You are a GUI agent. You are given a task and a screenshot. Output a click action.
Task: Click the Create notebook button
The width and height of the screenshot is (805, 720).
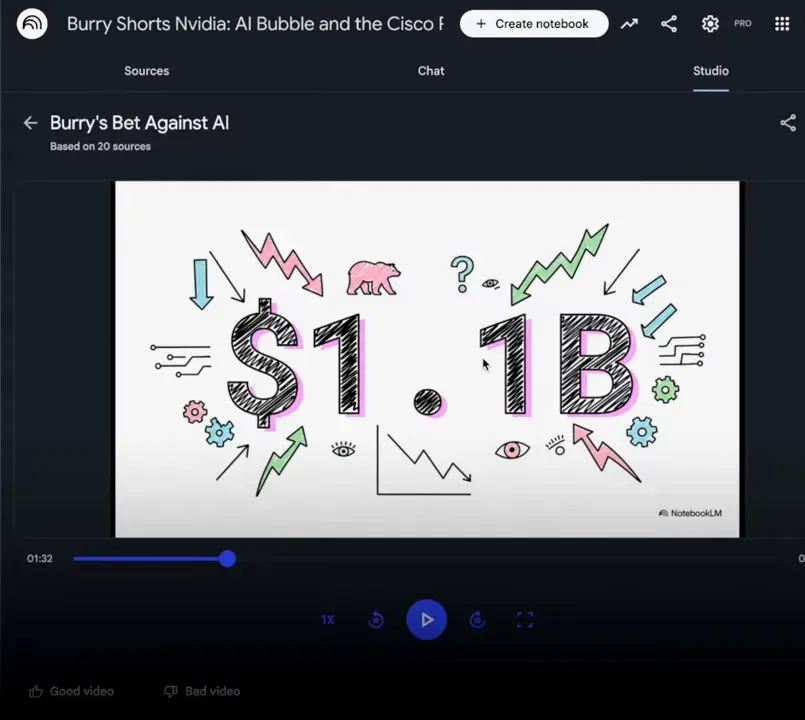[x=533, y=23]
